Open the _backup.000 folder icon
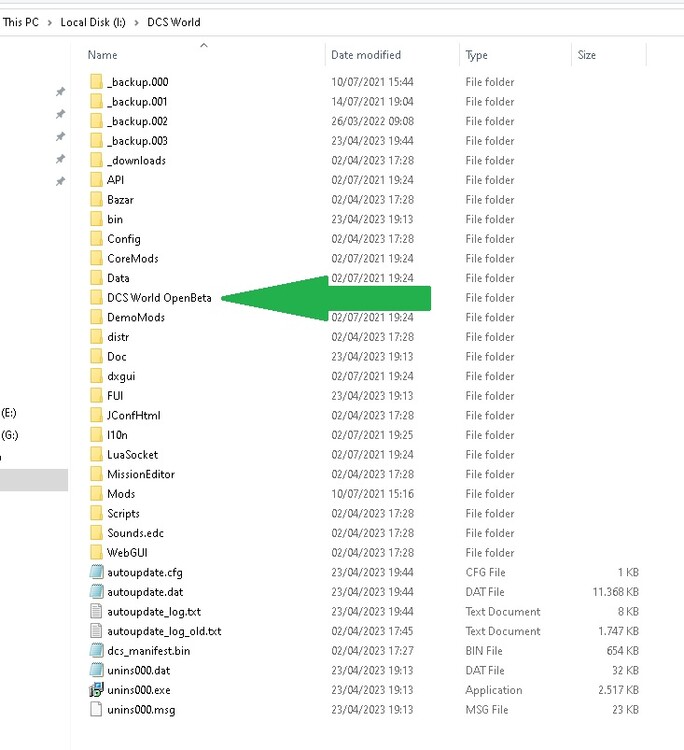Screen dimensions: 684x750 pos(96,82)
